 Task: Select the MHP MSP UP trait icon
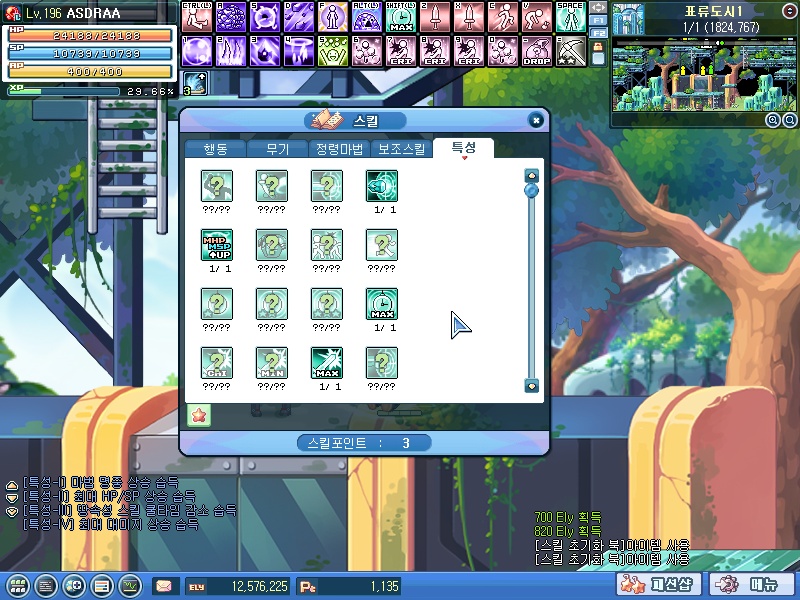point(217,245)
